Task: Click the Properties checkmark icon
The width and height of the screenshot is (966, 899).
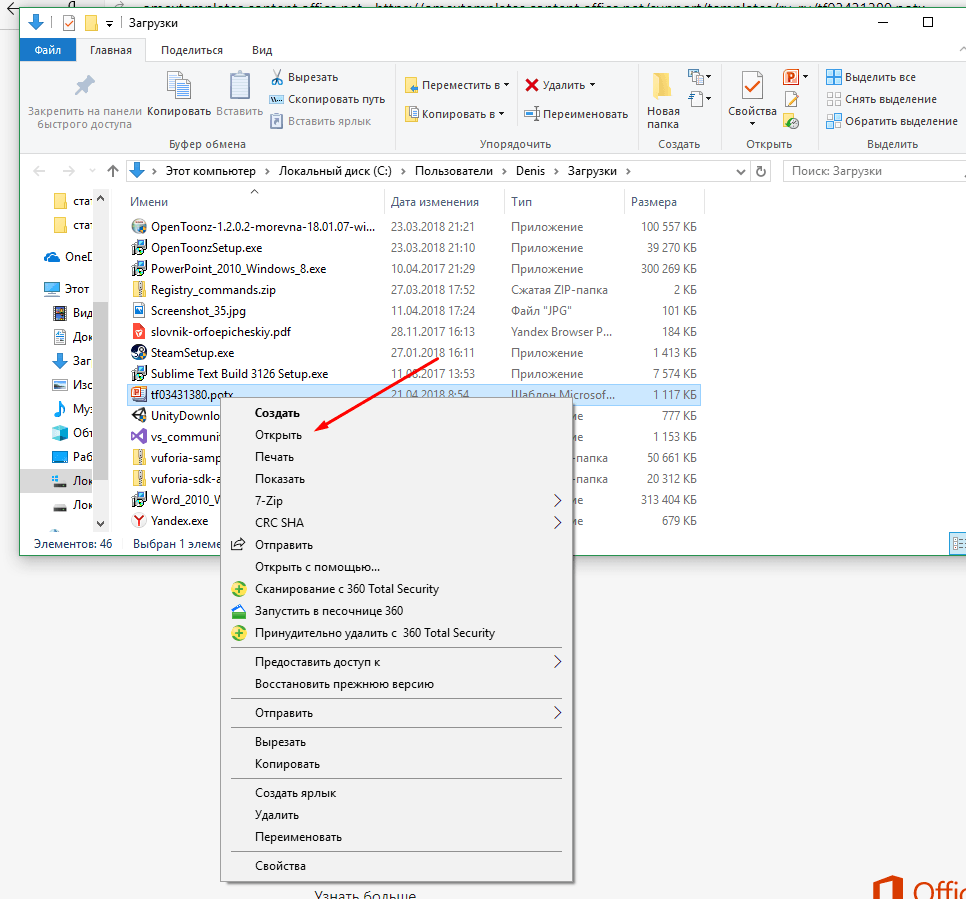Action: click(x=752, y=85)
